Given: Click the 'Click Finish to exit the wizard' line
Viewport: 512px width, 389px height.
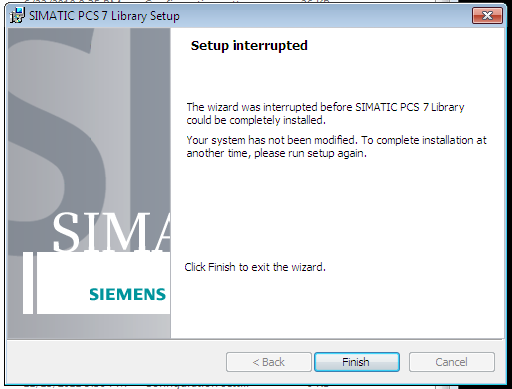Looking at the screenshot, I should coord(255,267).
